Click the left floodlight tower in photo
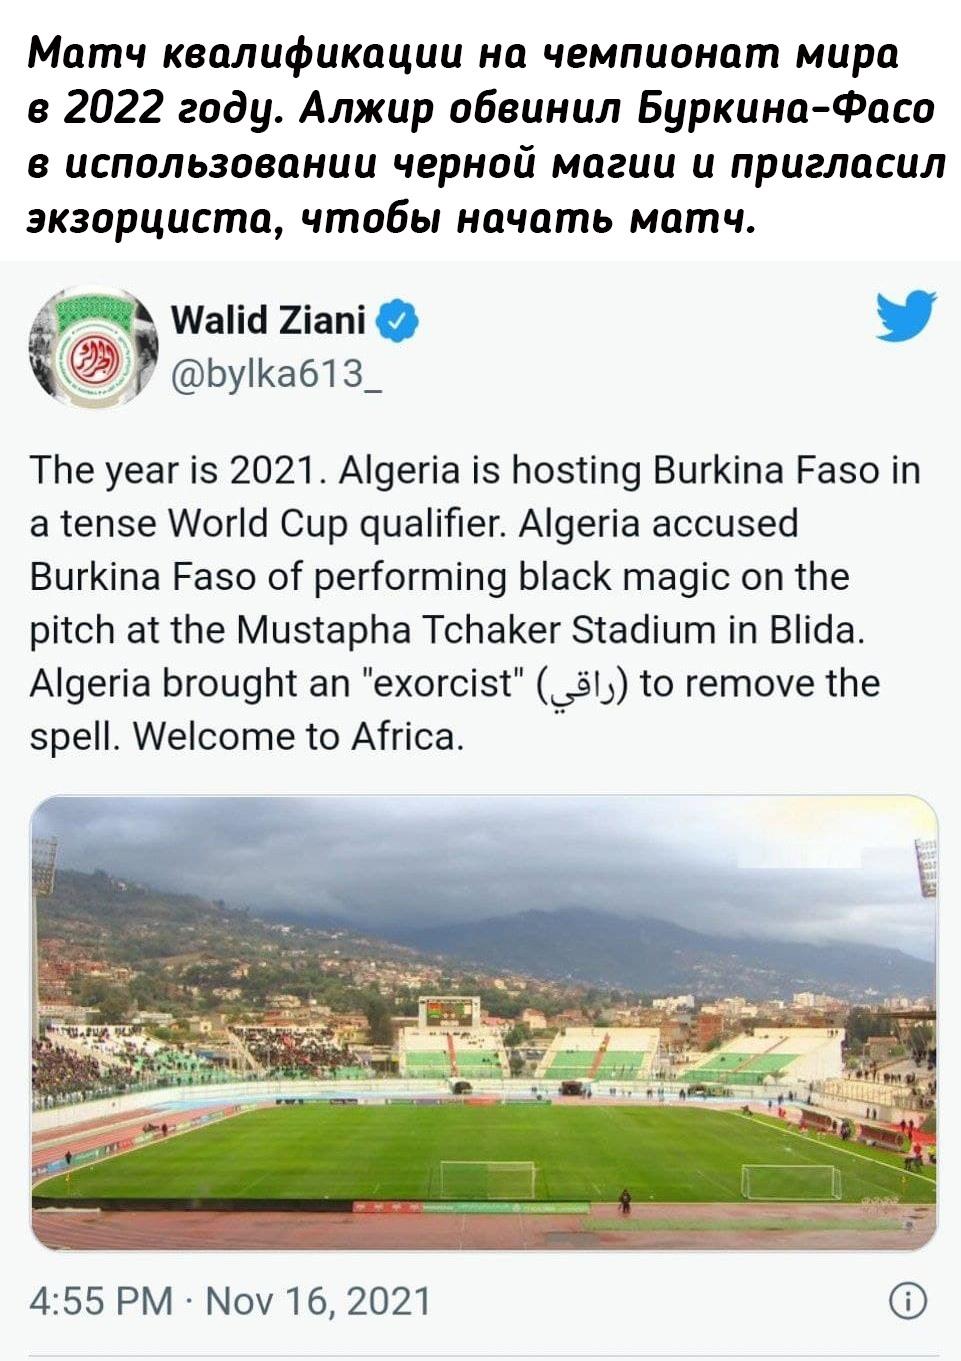 (45, 866)
